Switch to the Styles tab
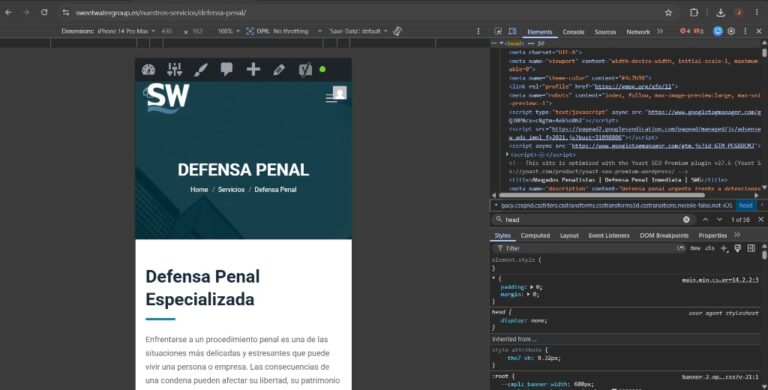The image size is (768, 390). point(502,236)
